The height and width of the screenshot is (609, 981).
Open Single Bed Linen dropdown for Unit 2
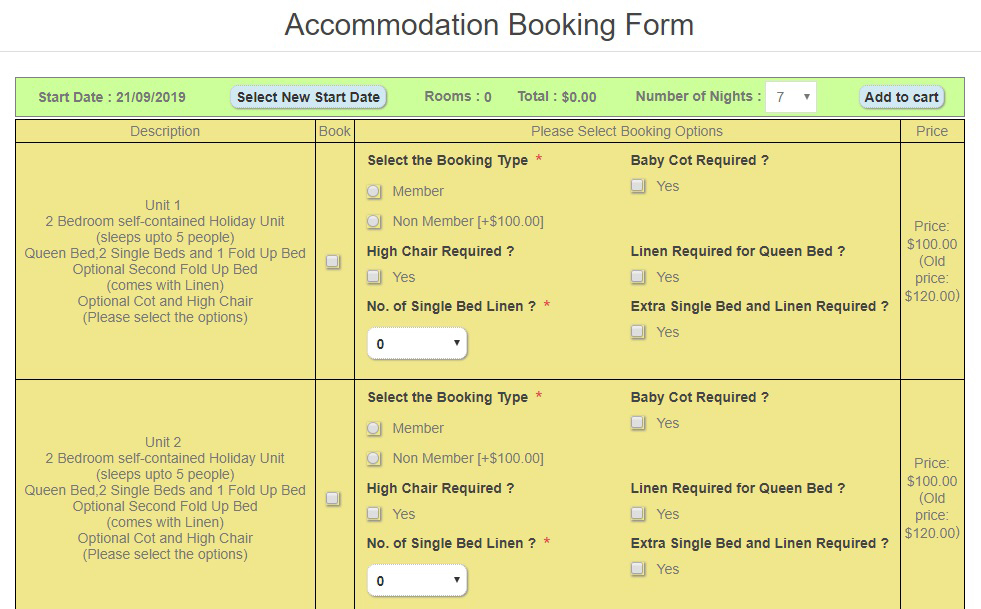click(x=417, y=581)
